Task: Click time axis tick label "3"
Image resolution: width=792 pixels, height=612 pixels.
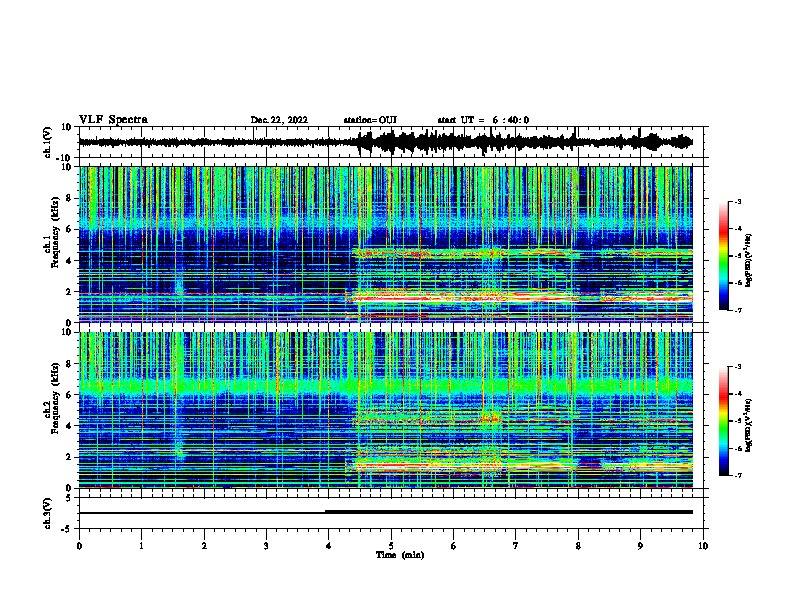Action: [266, 546]
